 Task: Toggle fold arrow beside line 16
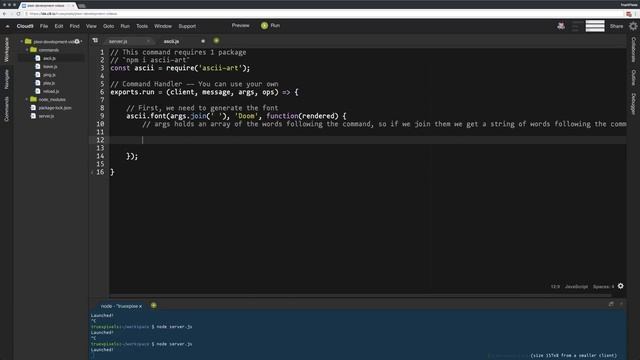92,172
